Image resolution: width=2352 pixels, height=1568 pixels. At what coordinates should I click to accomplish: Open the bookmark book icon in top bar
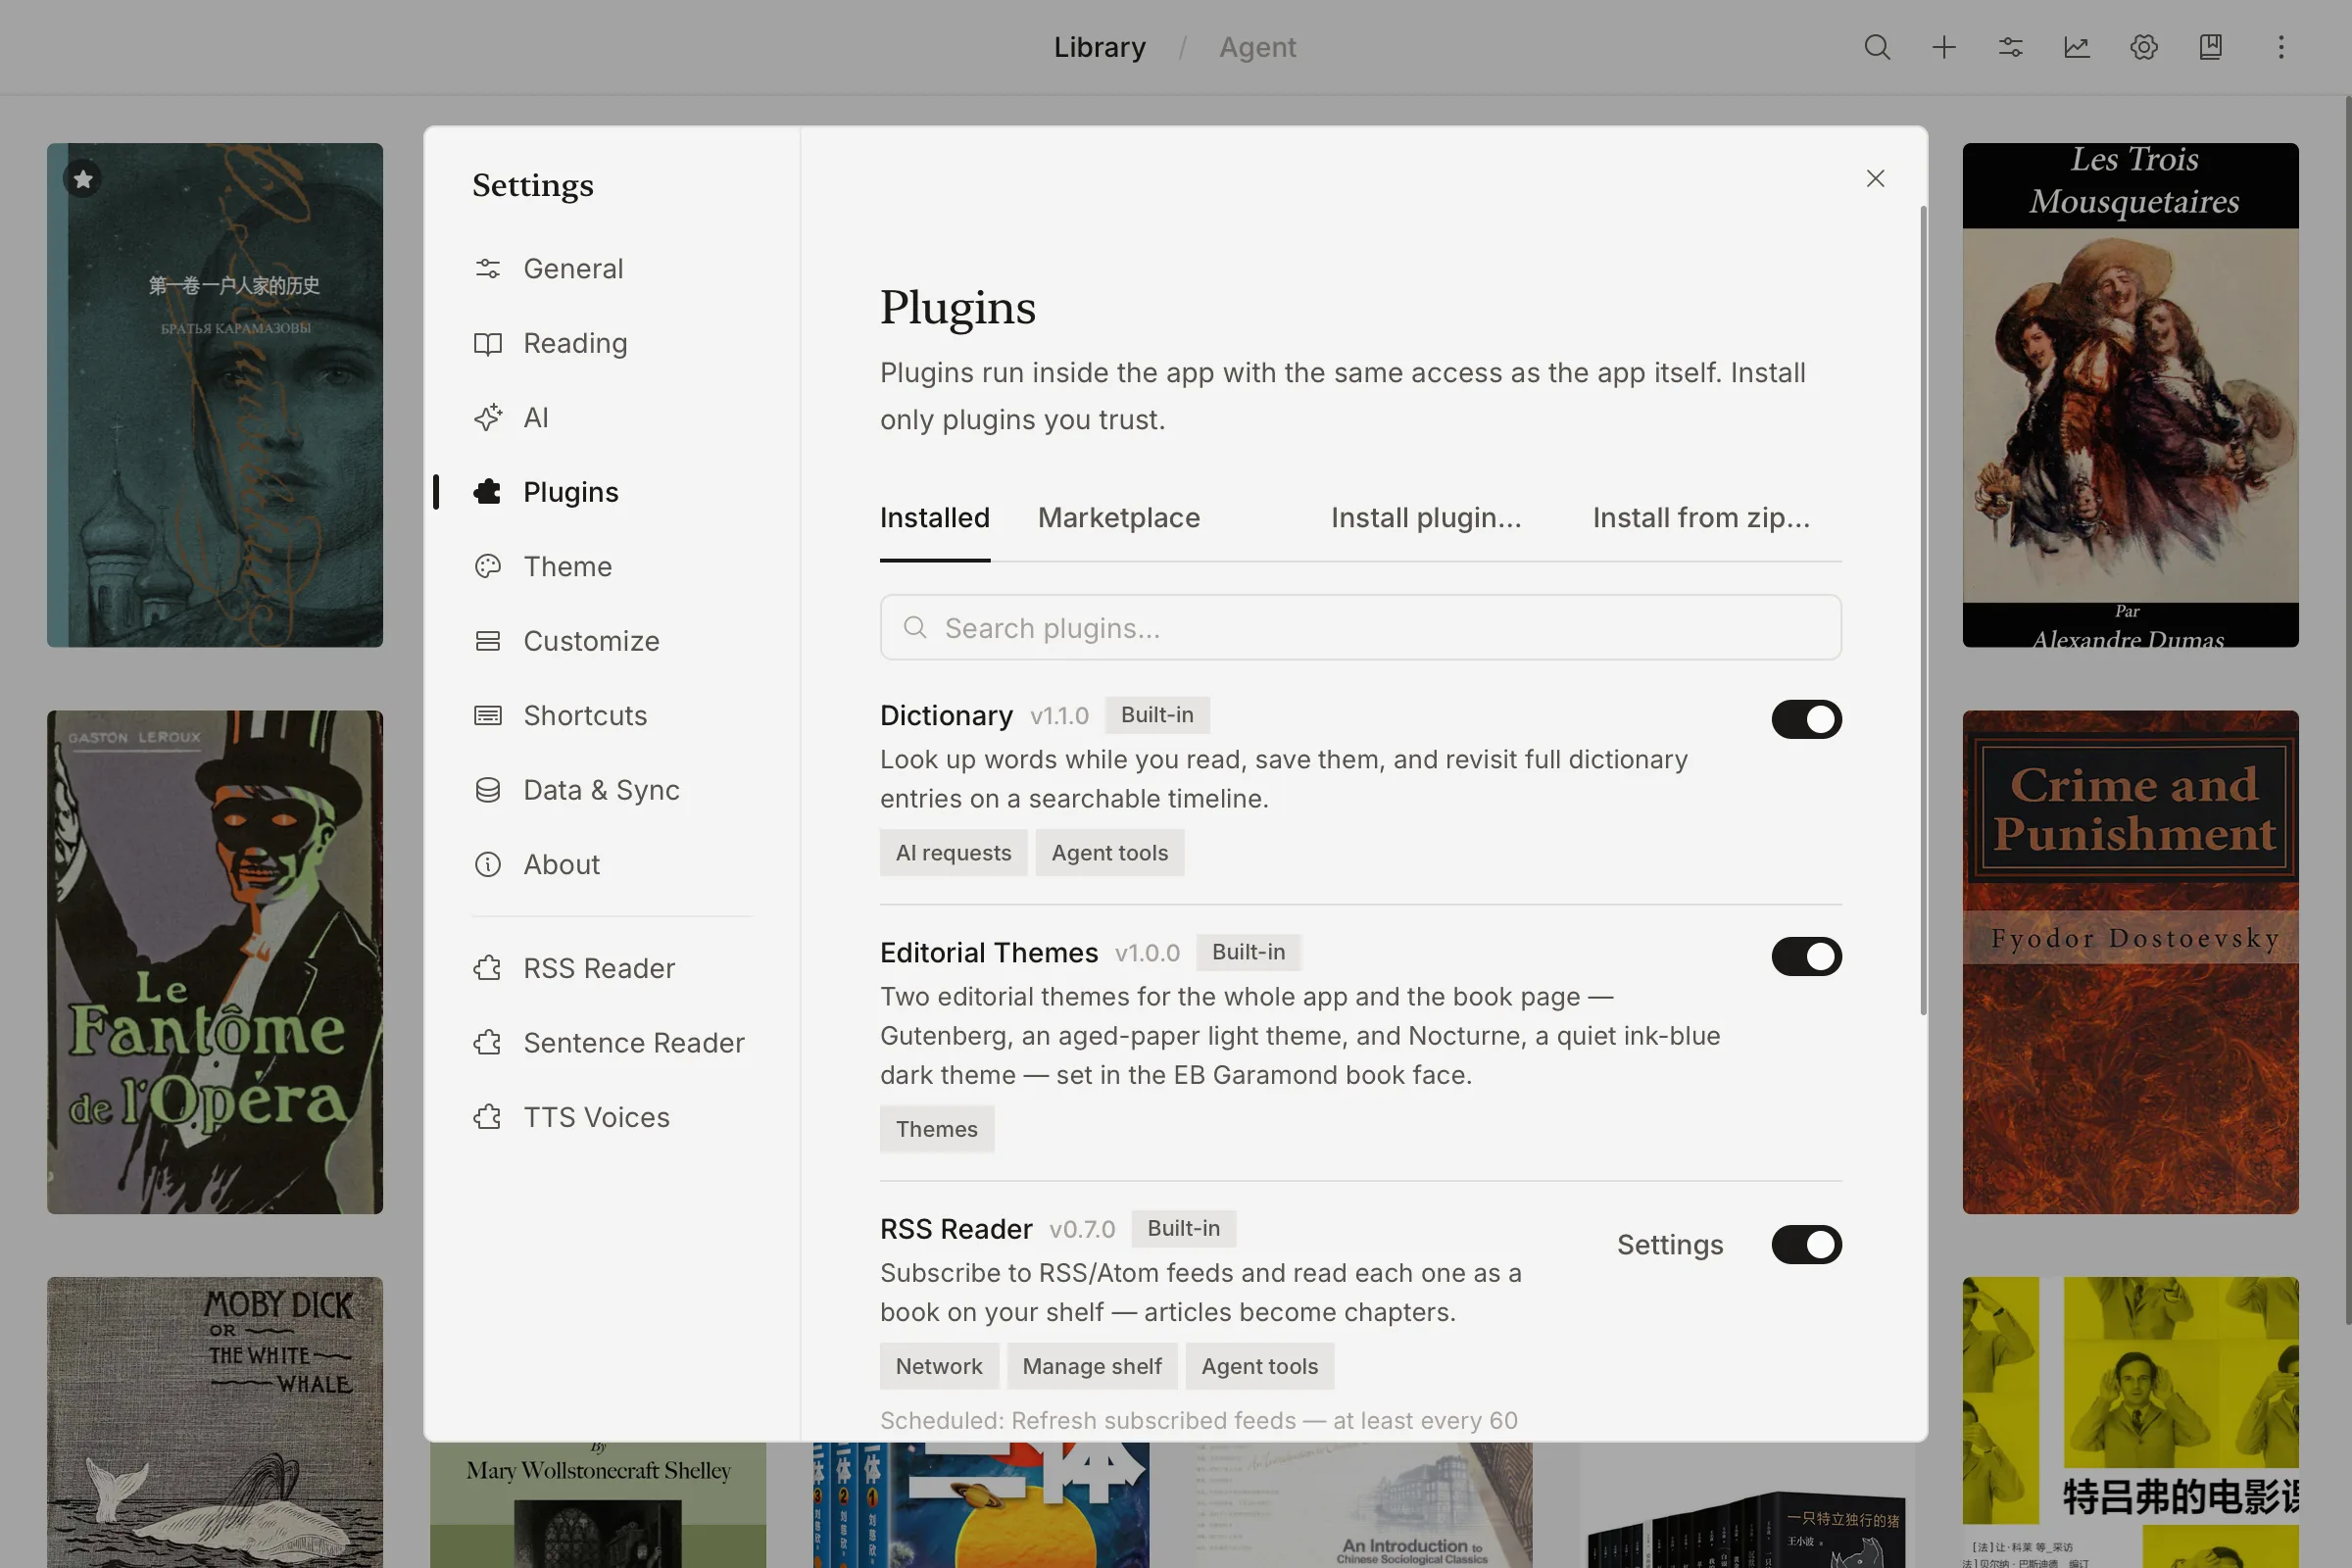coord(2211,47)
